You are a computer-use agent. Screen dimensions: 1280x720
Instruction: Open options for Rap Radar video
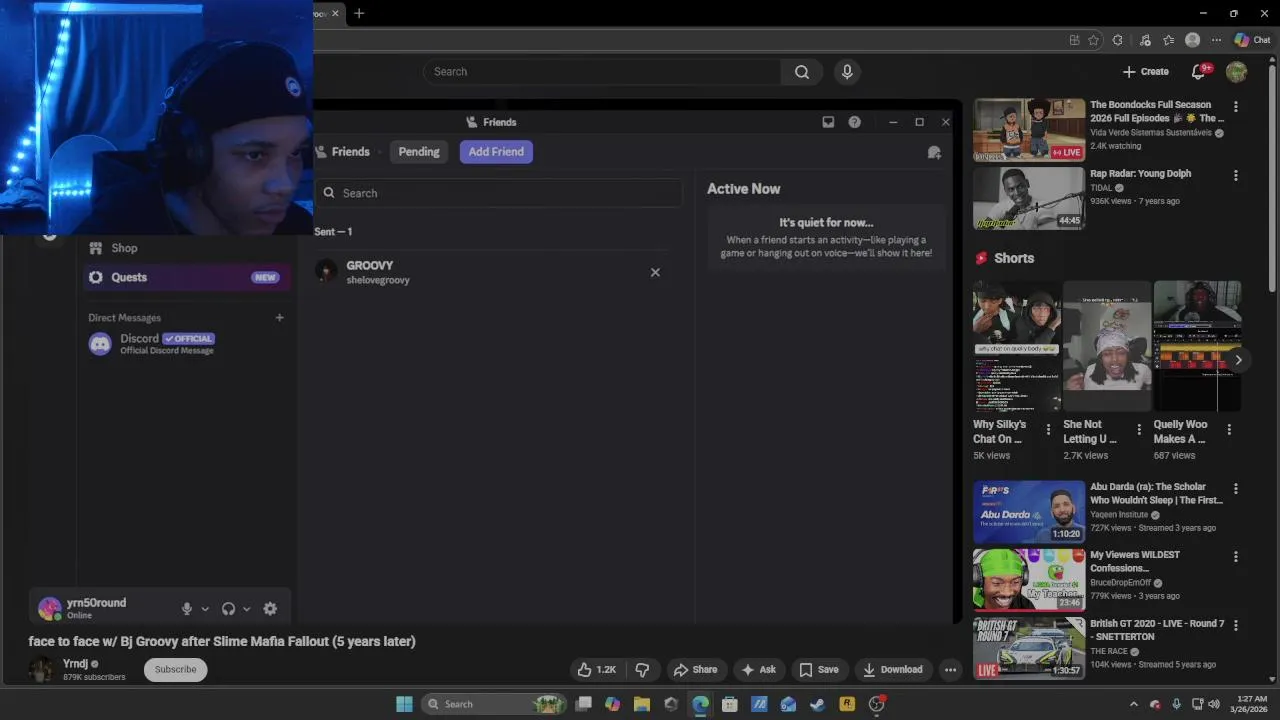click(1235, 175)
